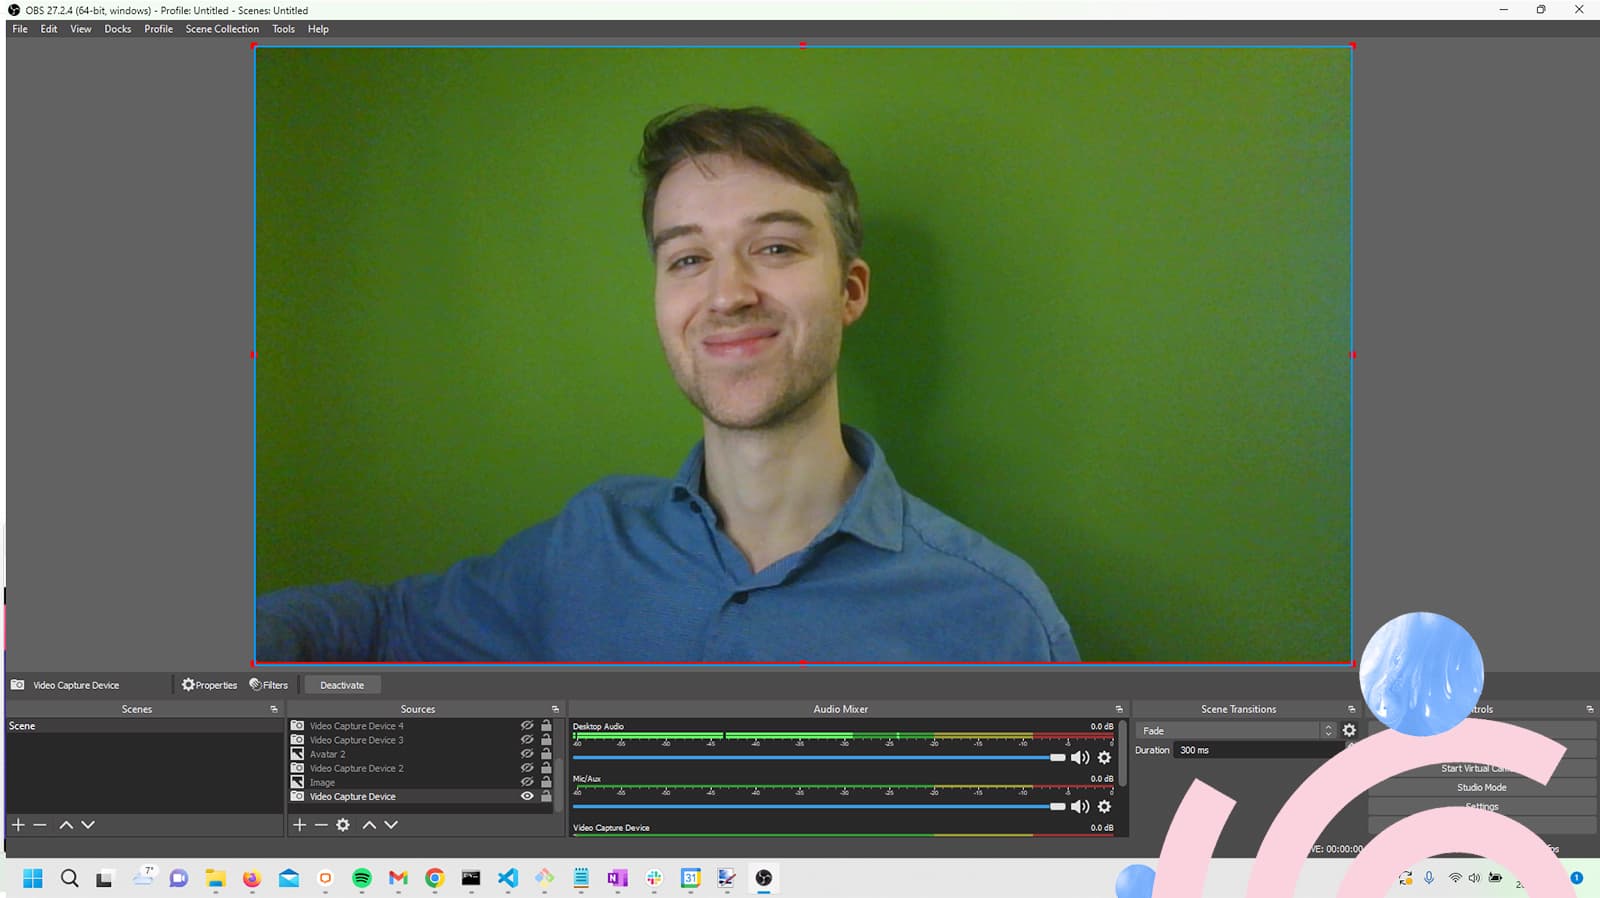Click the Deactivate button
Image resolution: width=1600 pixels, height=898 pixels.
(x=342, y=685)
